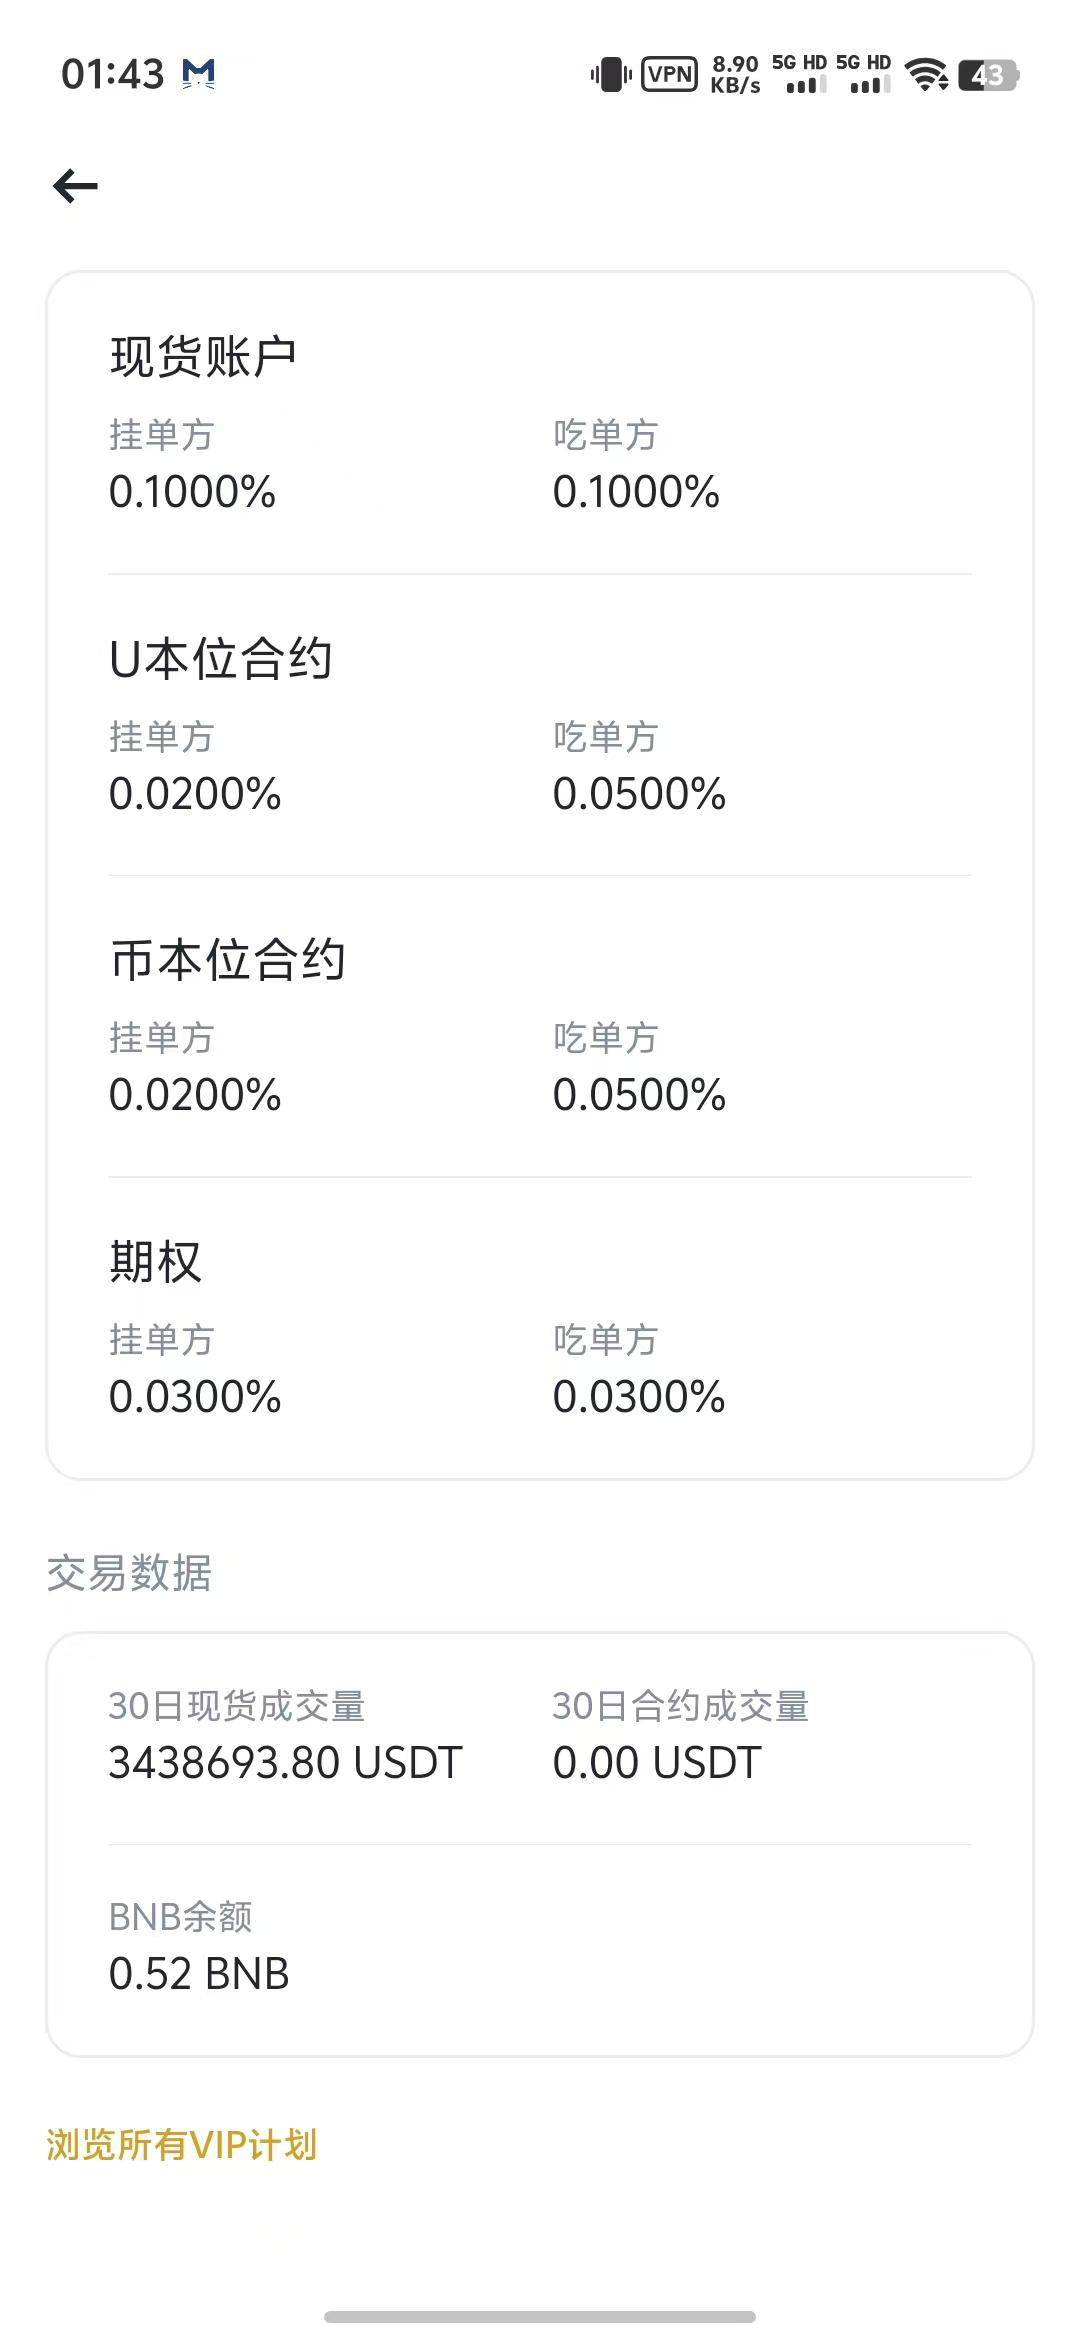Tap the first 5G HD signal indicator
Screen dimensions: 1080x2344
(799, 75)
